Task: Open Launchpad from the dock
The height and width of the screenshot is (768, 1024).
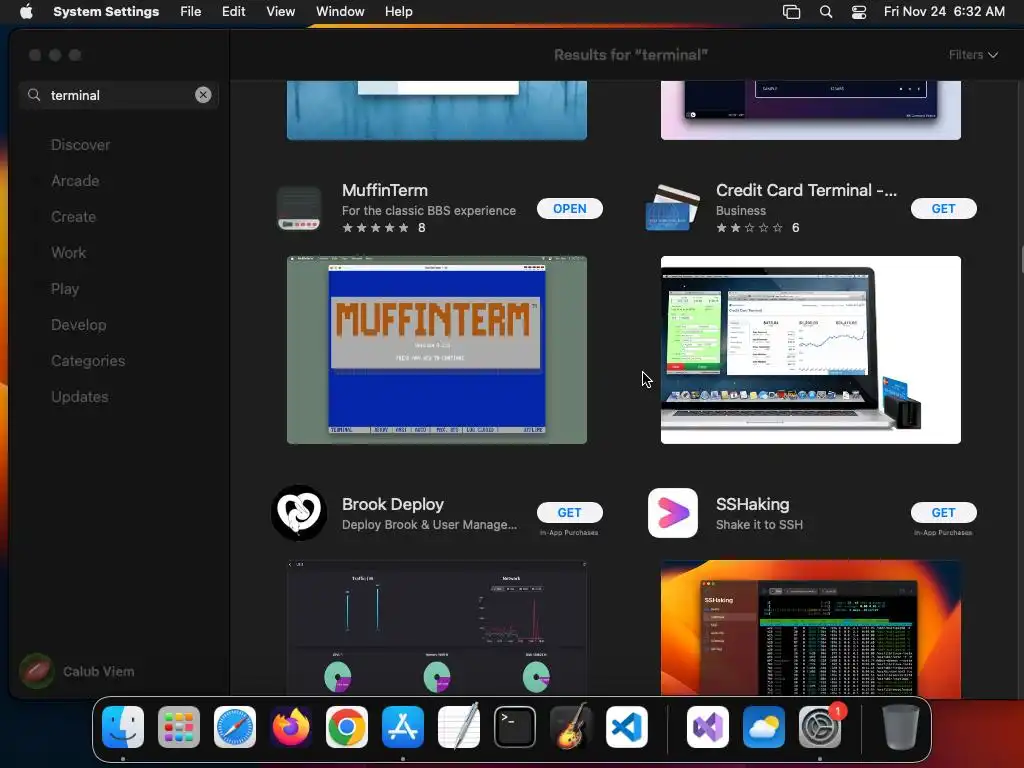Action: click(x=179, y=727)
